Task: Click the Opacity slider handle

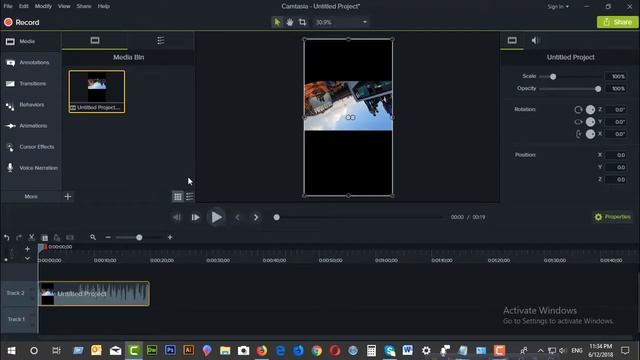Action: (x=598, y=89)
